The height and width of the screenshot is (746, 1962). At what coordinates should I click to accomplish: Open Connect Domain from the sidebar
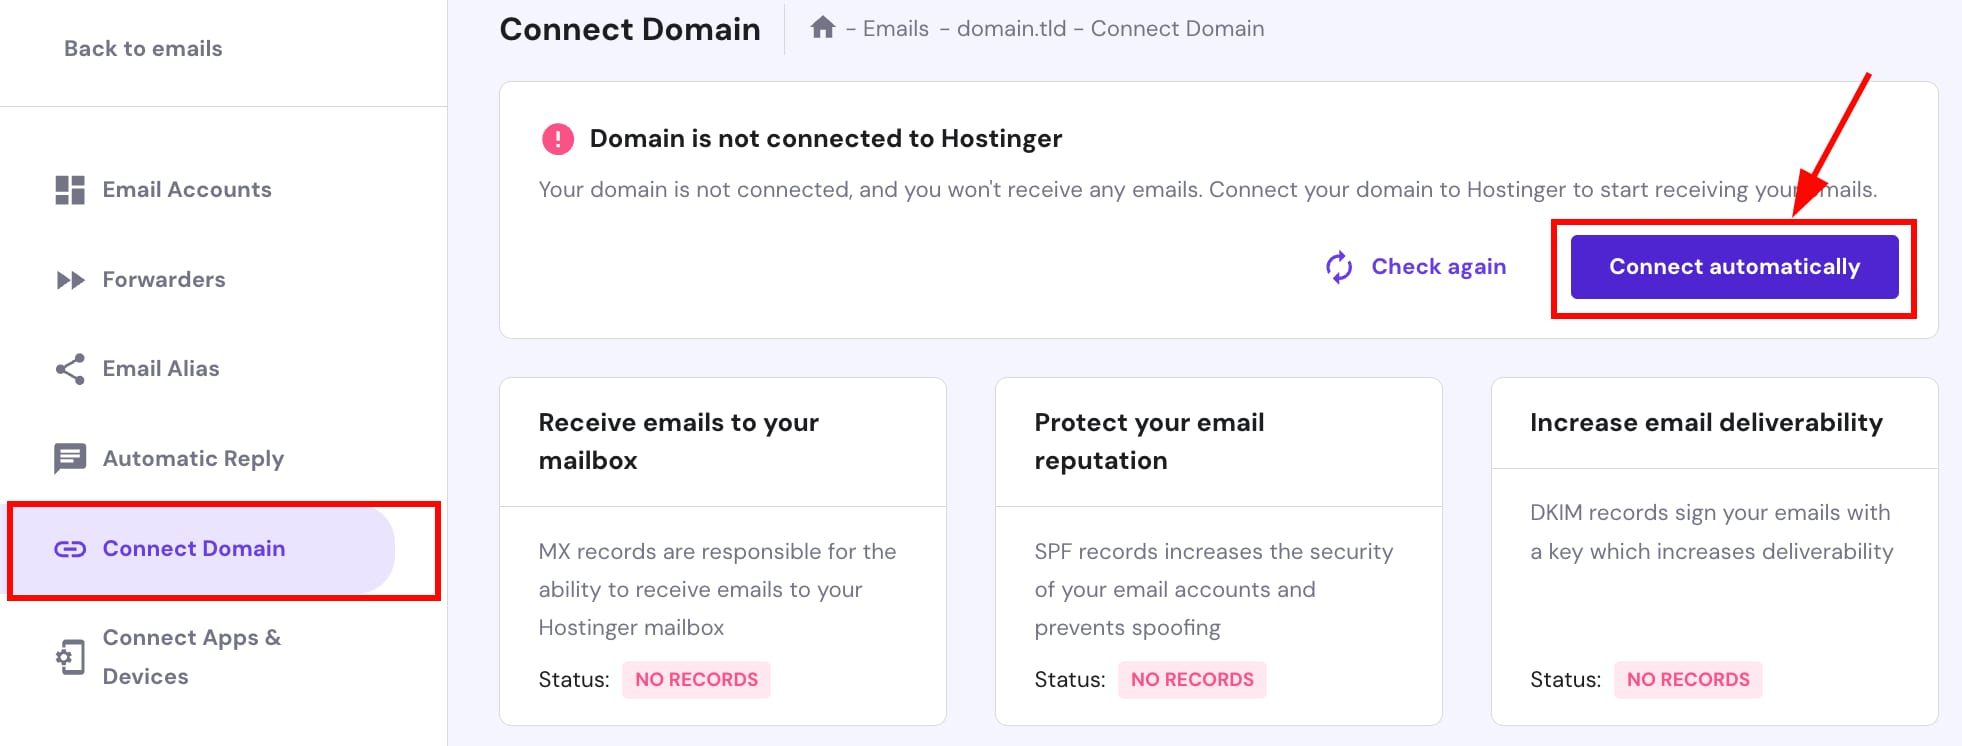pyautogui.click(x=192, y=548)
